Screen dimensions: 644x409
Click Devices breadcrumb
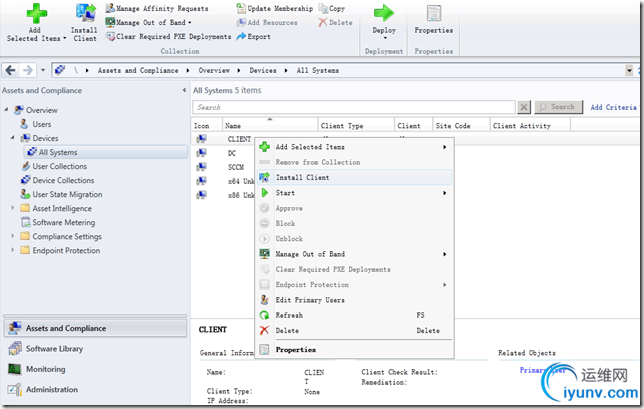(x=263, y=70)
